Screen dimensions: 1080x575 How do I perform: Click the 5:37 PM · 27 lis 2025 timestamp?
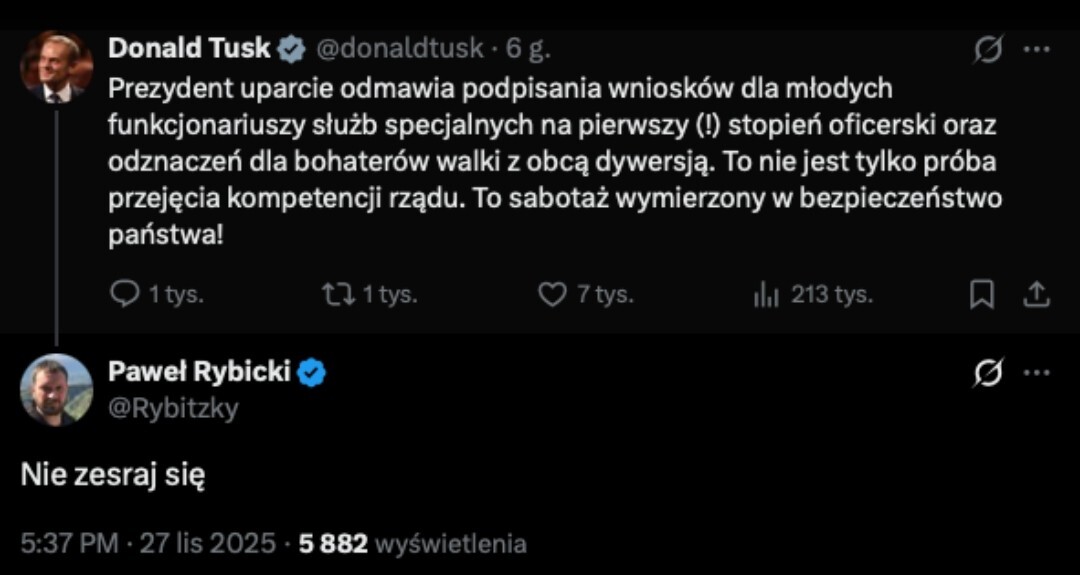[148, 544]
